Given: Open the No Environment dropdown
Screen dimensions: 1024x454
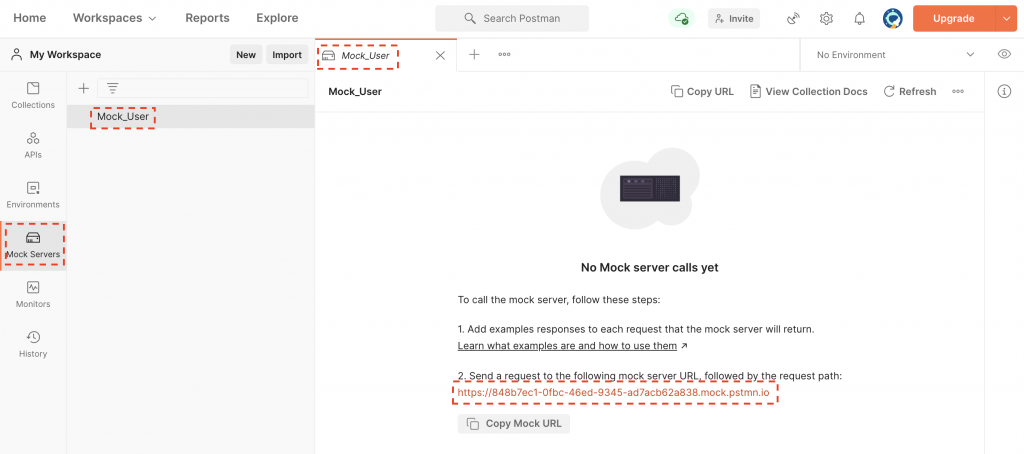Looking at the screenshot, I should coord(895,55).
